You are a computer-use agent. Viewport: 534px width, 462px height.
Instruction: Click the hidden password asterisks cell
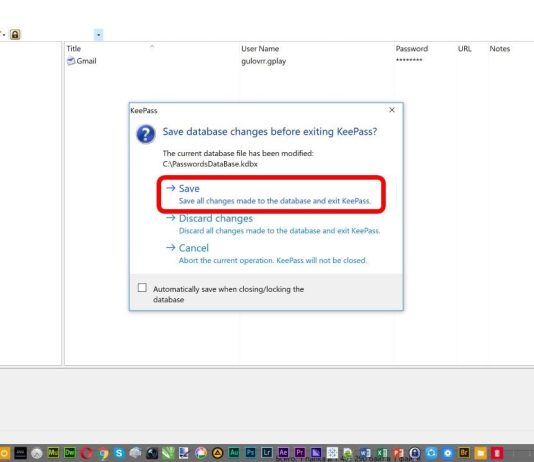click(409, 60)
